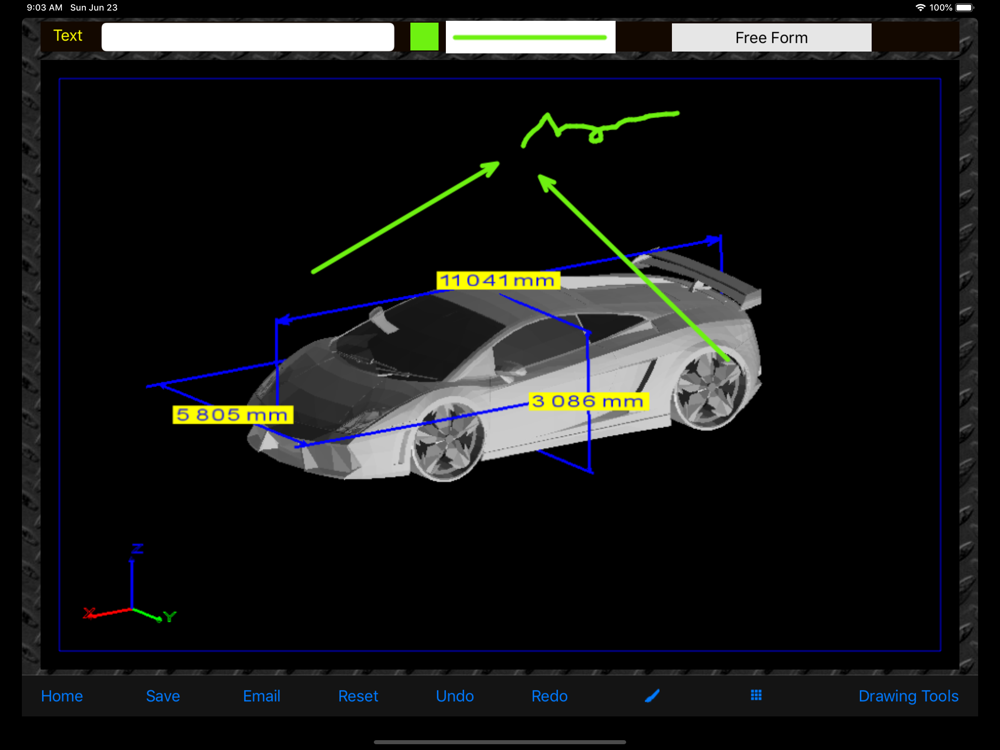Open the green line thickness selector
The width and height of the screenshot is (1000, 750).
[530, 37]
